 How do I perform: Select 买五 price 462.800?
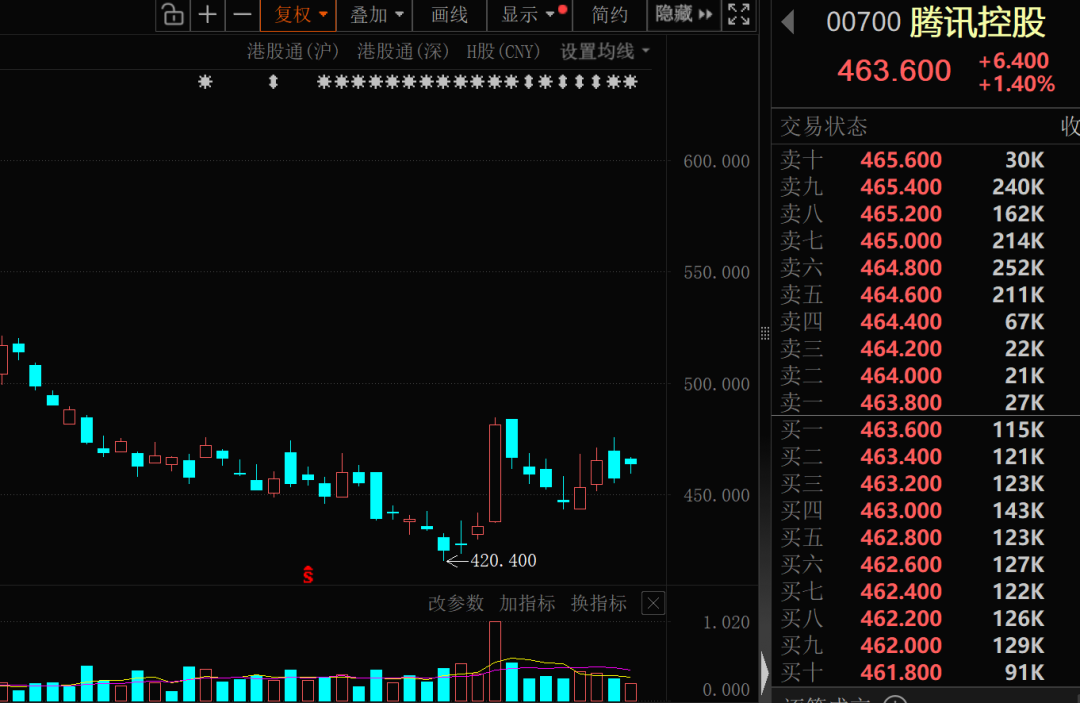(x=901, y=537)
